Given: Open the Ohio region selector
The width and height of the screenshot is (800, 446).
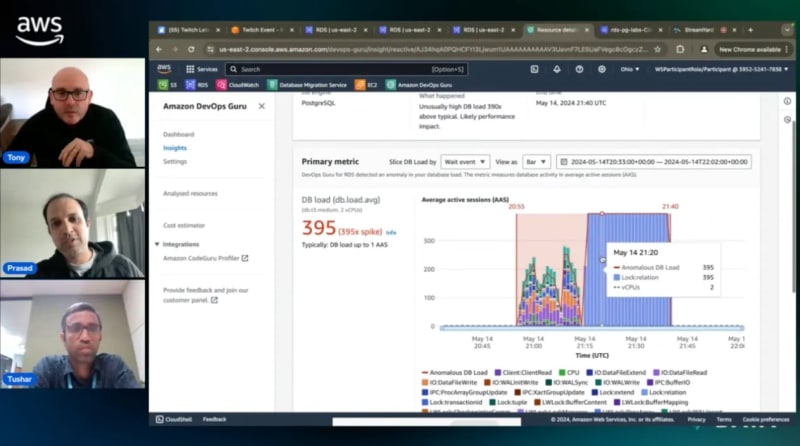Looking at the screenshot, I should pyautogui.click(x=629, y=69).
